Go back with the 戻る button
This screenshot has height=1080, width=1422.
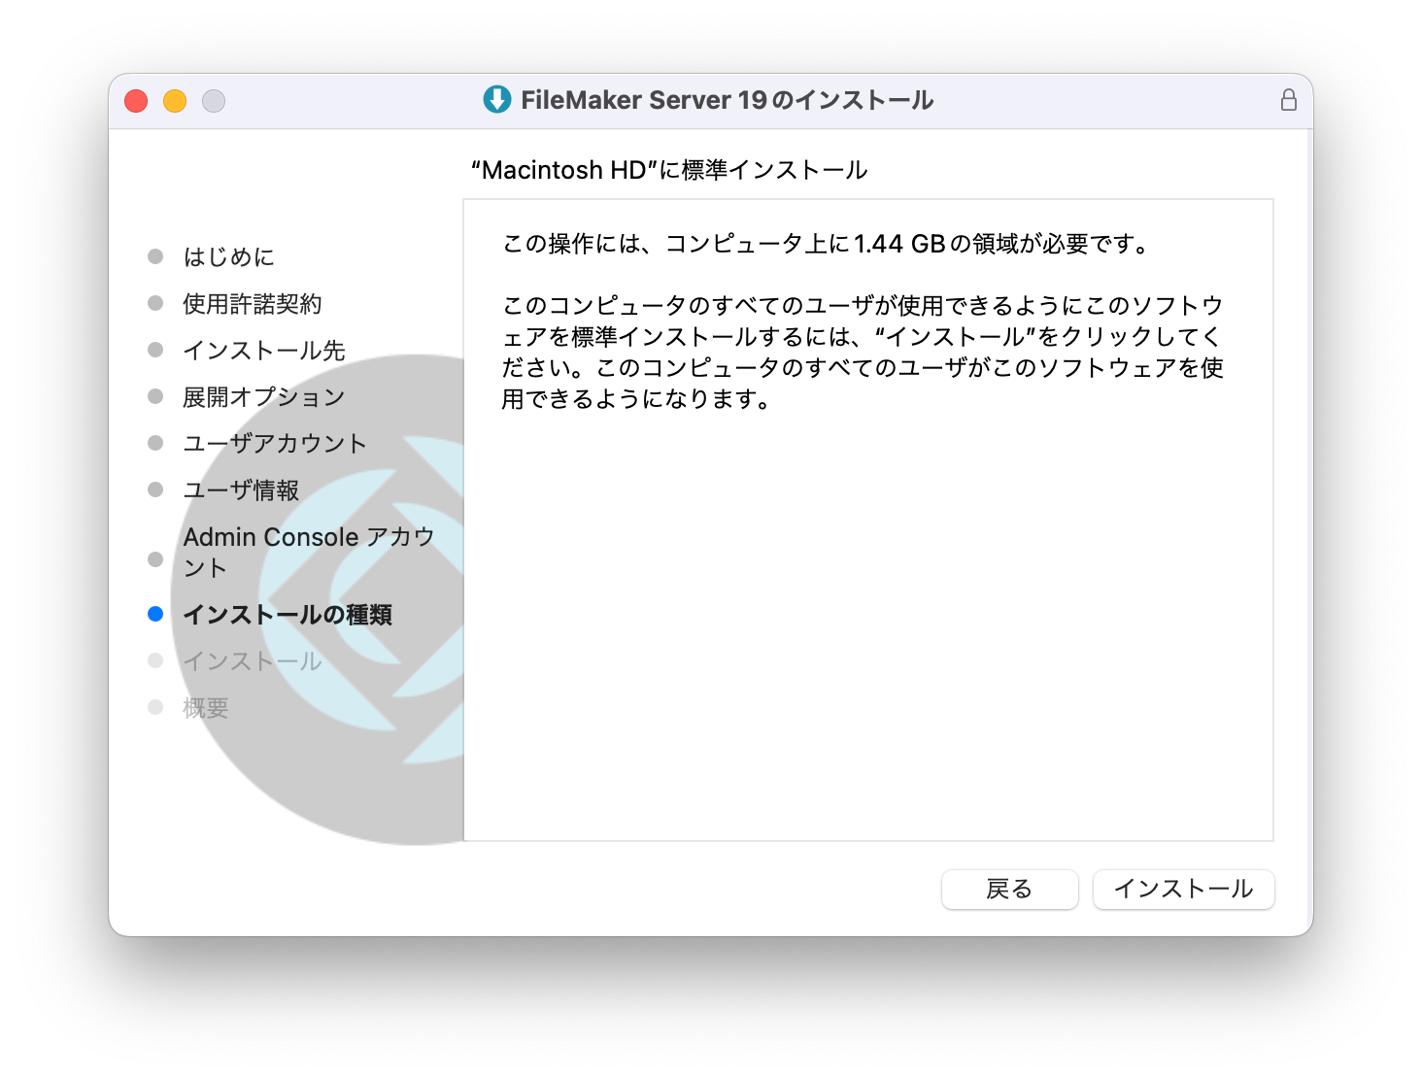click(x=1009, y=889)
